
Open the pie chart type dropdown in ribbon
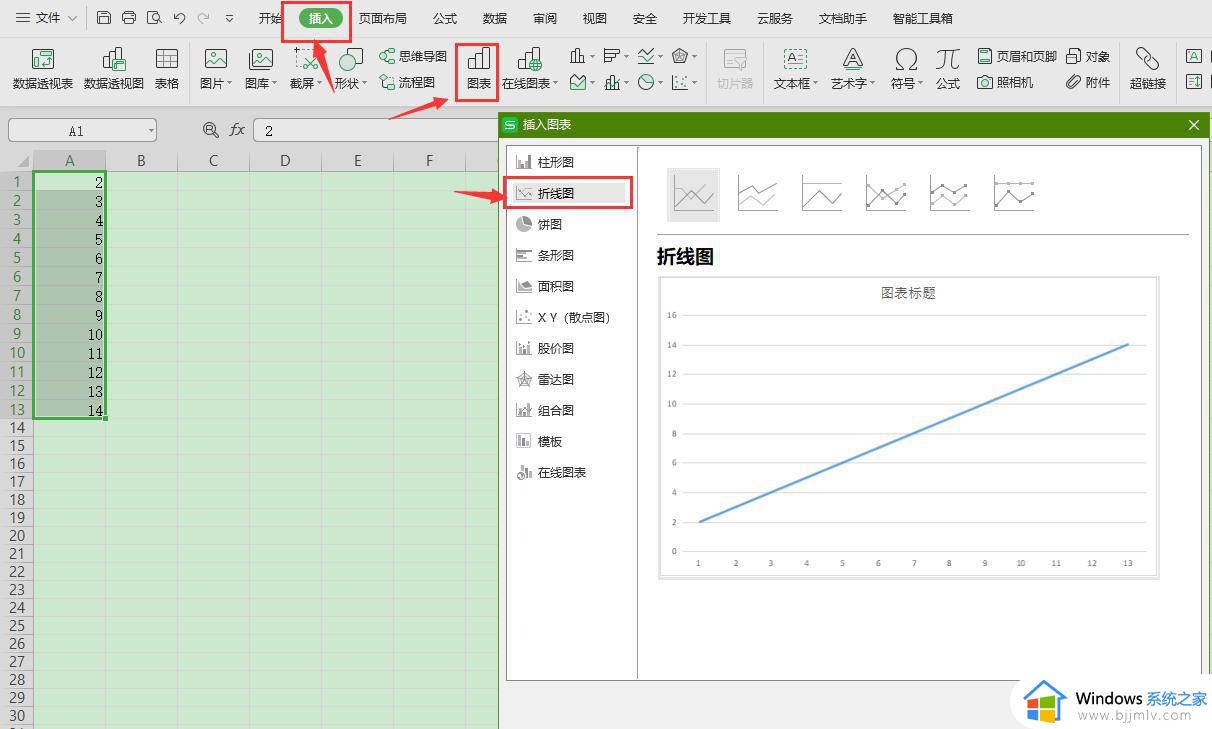[x=651, y=83]
